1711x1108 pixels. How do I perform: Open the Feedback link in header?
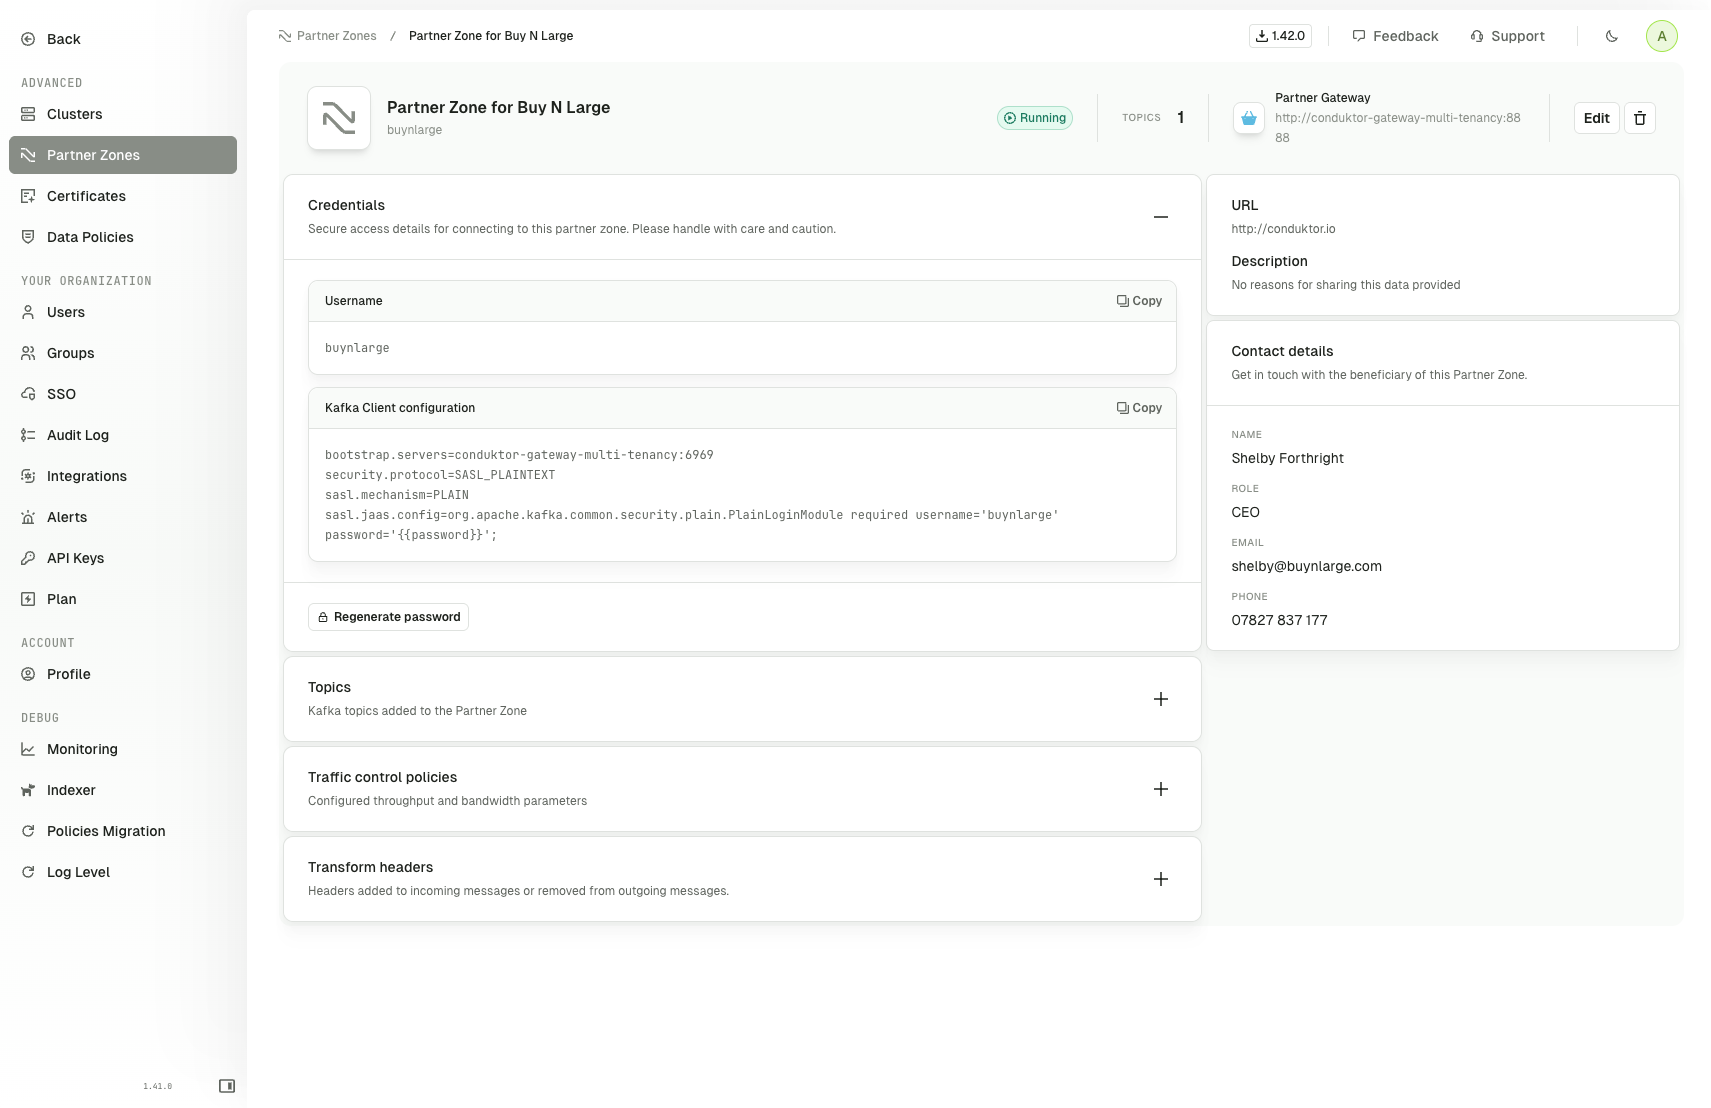[1395, 36]
